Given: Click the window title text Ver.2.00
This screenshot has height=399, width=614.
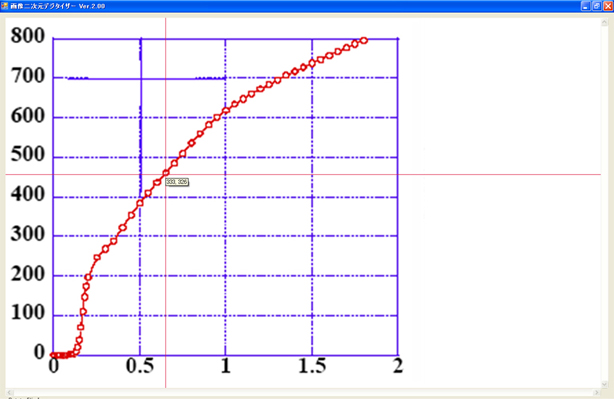Looking at the screenshot, I should point(92,6).
